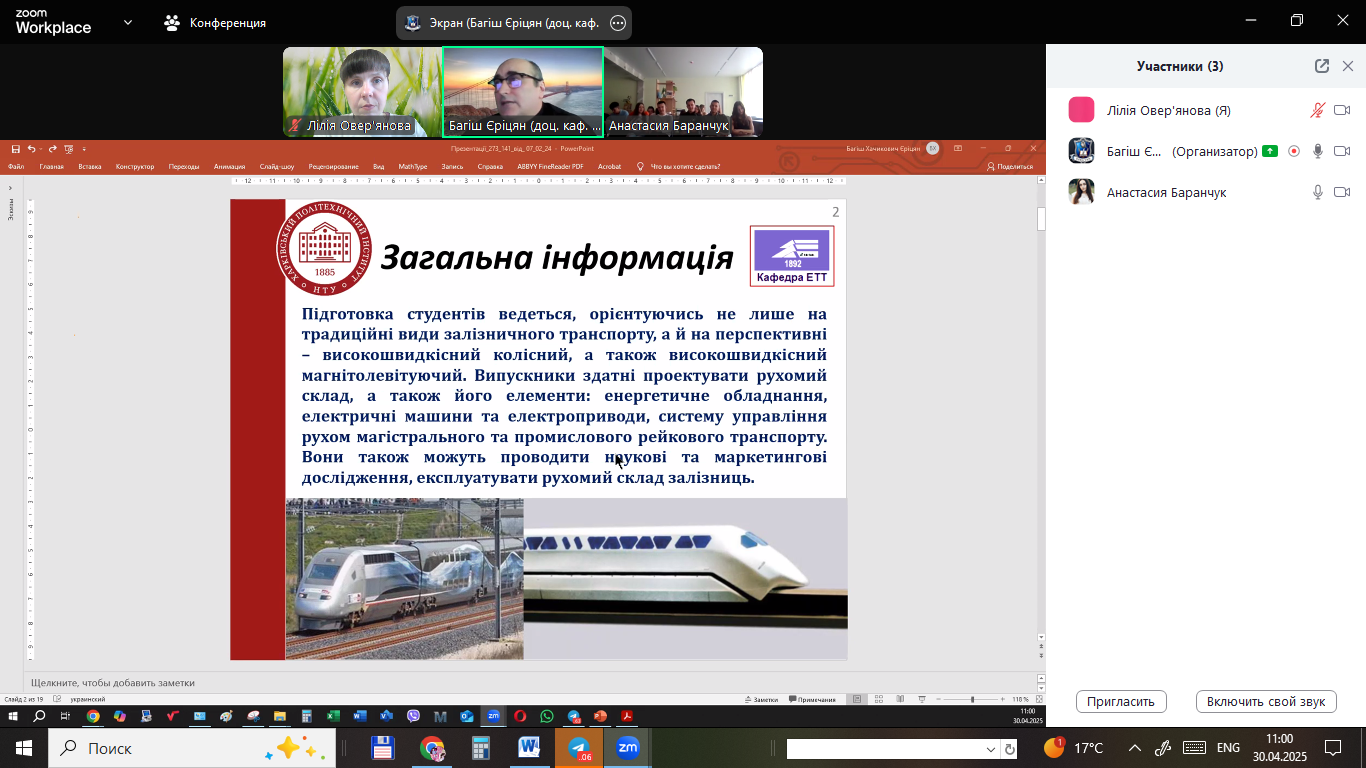Screen dimensions: 1366x768
Task: Switch to slide sorter view in the PowerPoint status bar
Action: pos(879,699)
